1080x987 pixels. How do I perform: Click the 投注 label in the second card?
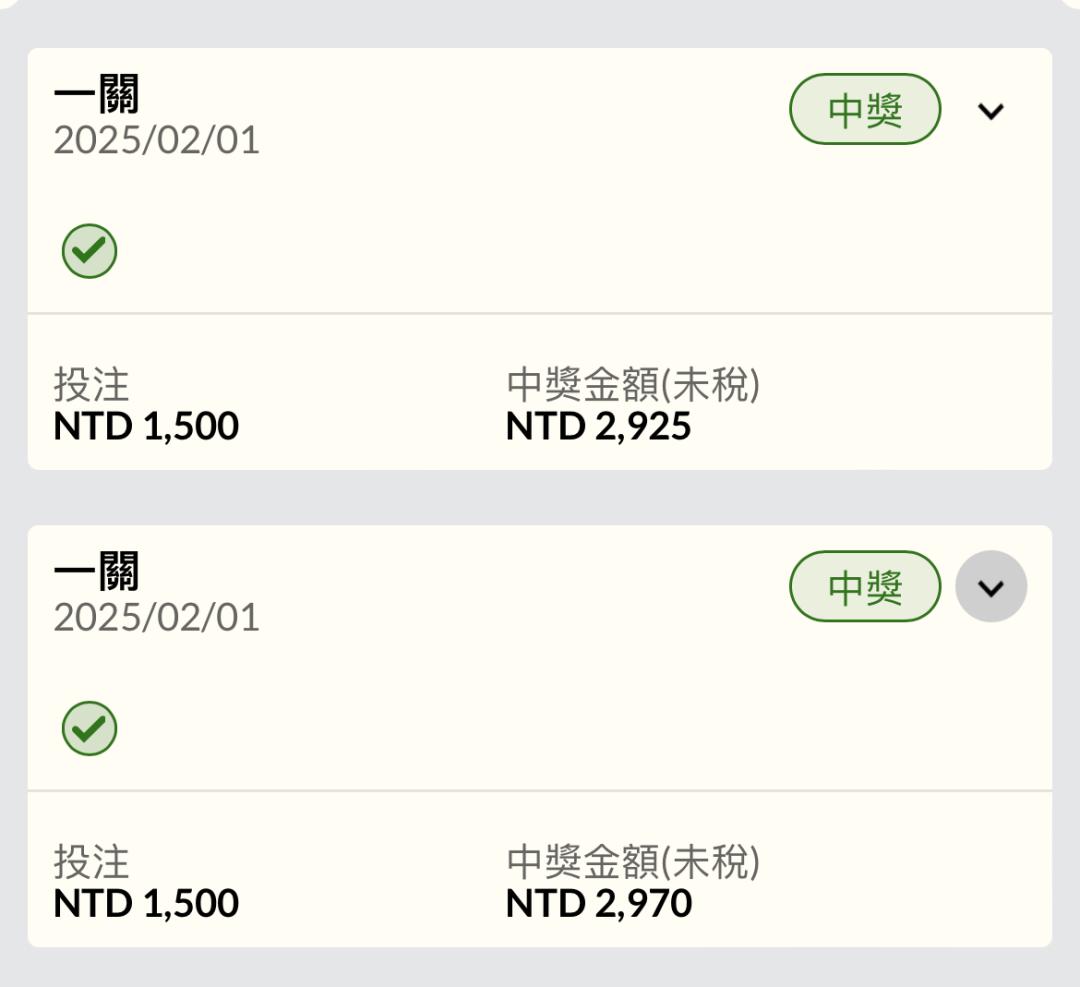(92, 862)
